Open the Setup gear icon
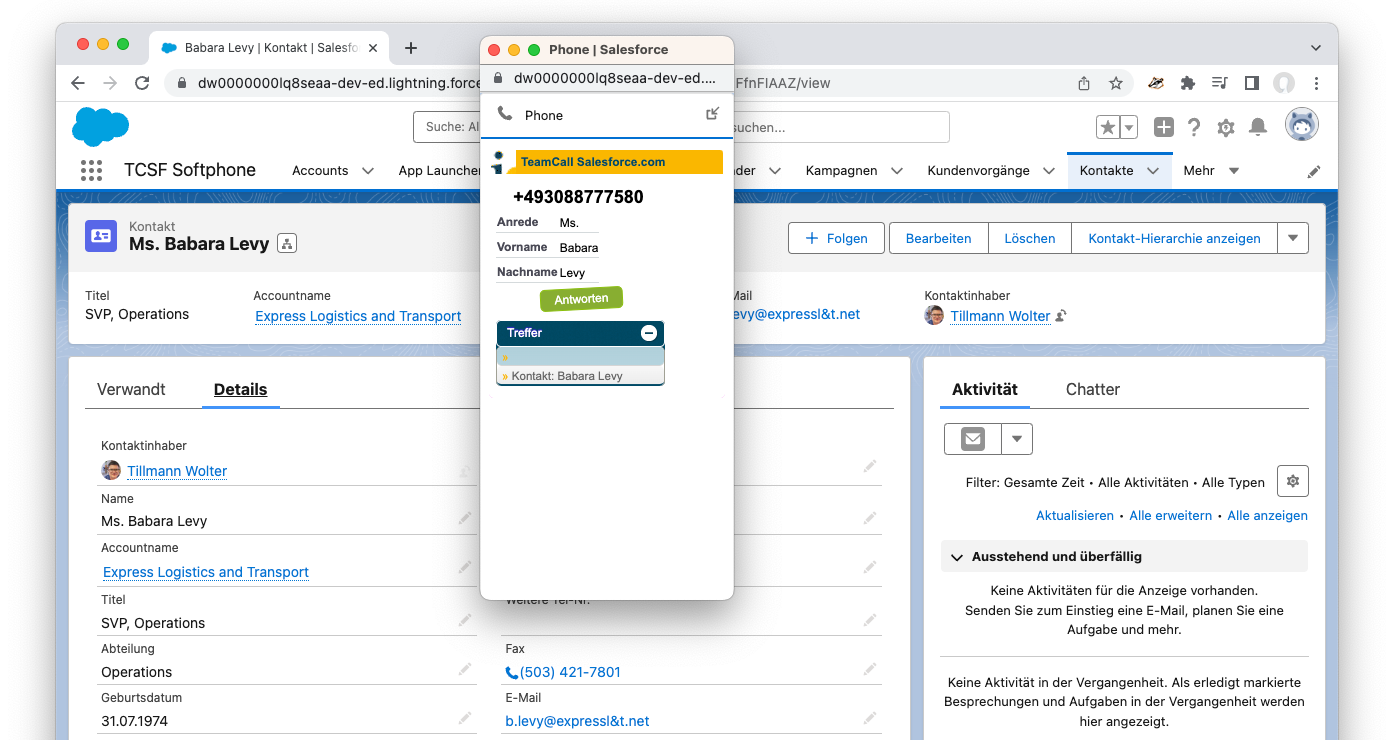1394x740 pixels. tap(1226, 127)
